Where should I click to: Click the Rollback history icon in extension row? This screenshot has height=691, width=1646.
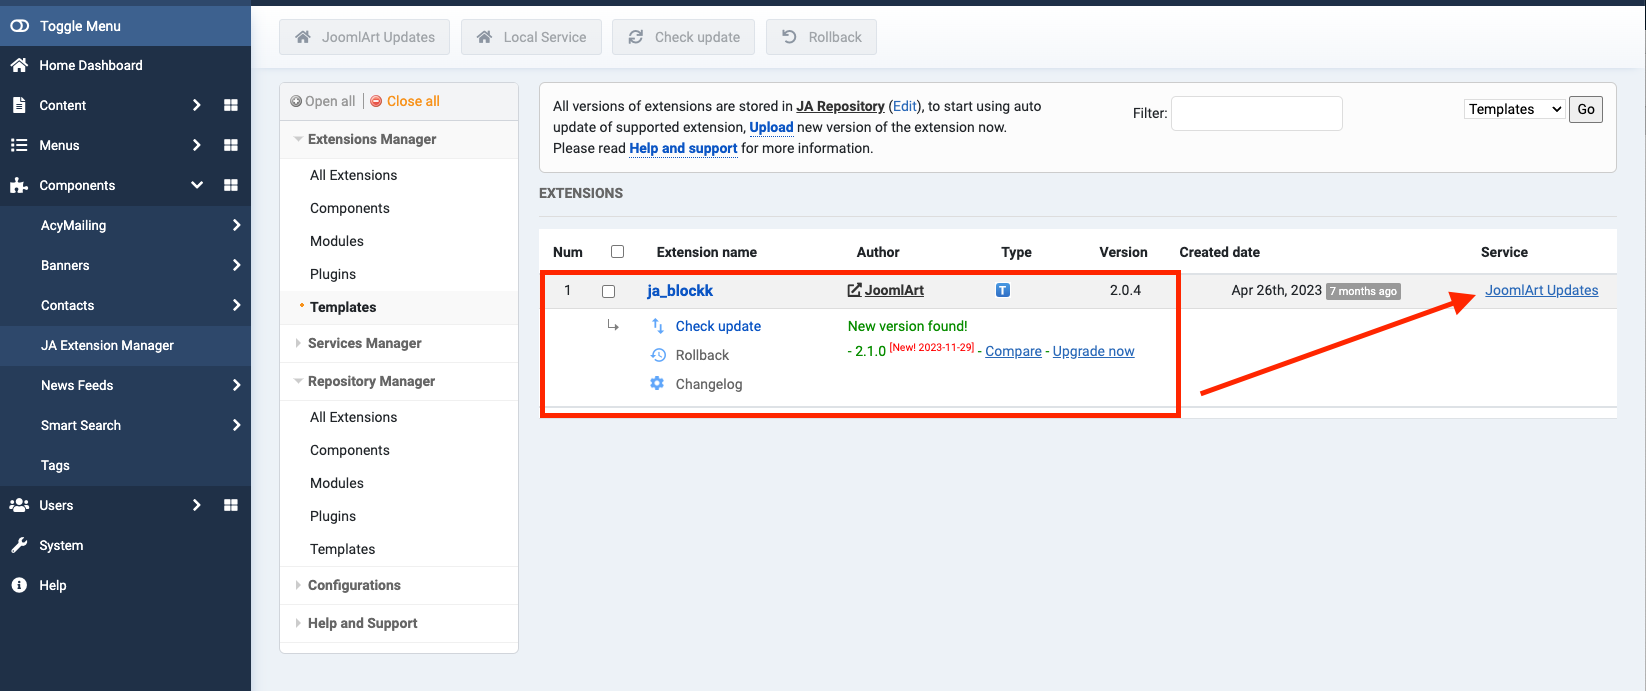658,355
